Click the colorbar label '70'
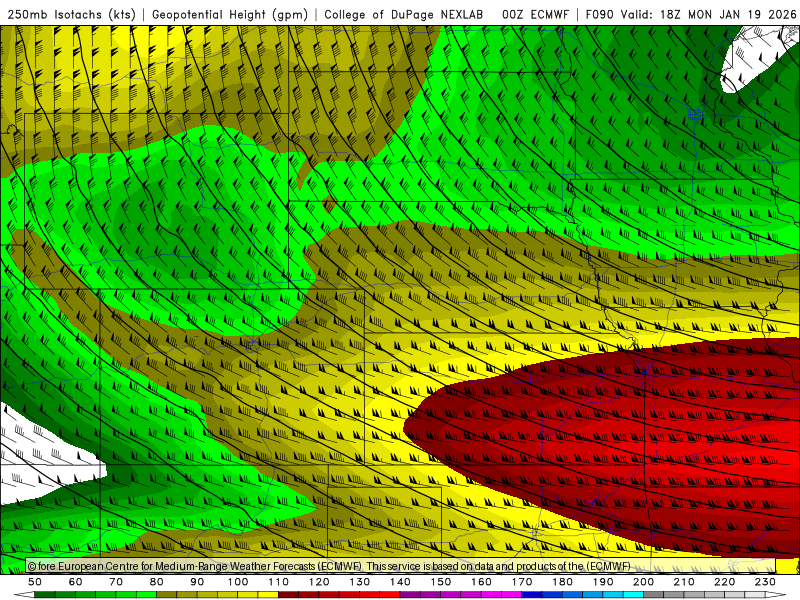Screen dimensions: 800x600 116,582
